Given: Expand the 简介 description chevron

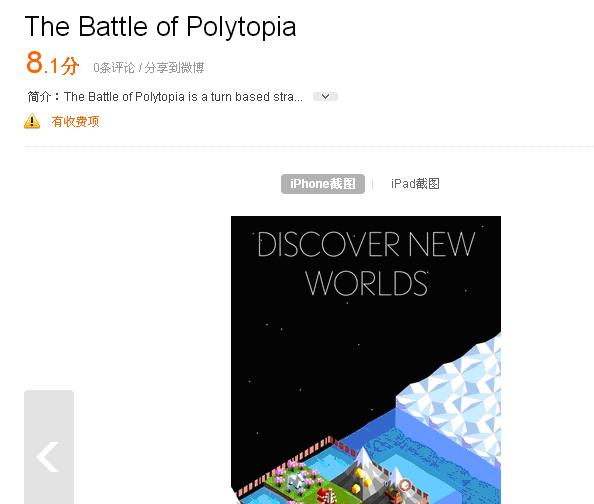Looking at the screenshot, I should pyautogui.click(x=325, y=97).
